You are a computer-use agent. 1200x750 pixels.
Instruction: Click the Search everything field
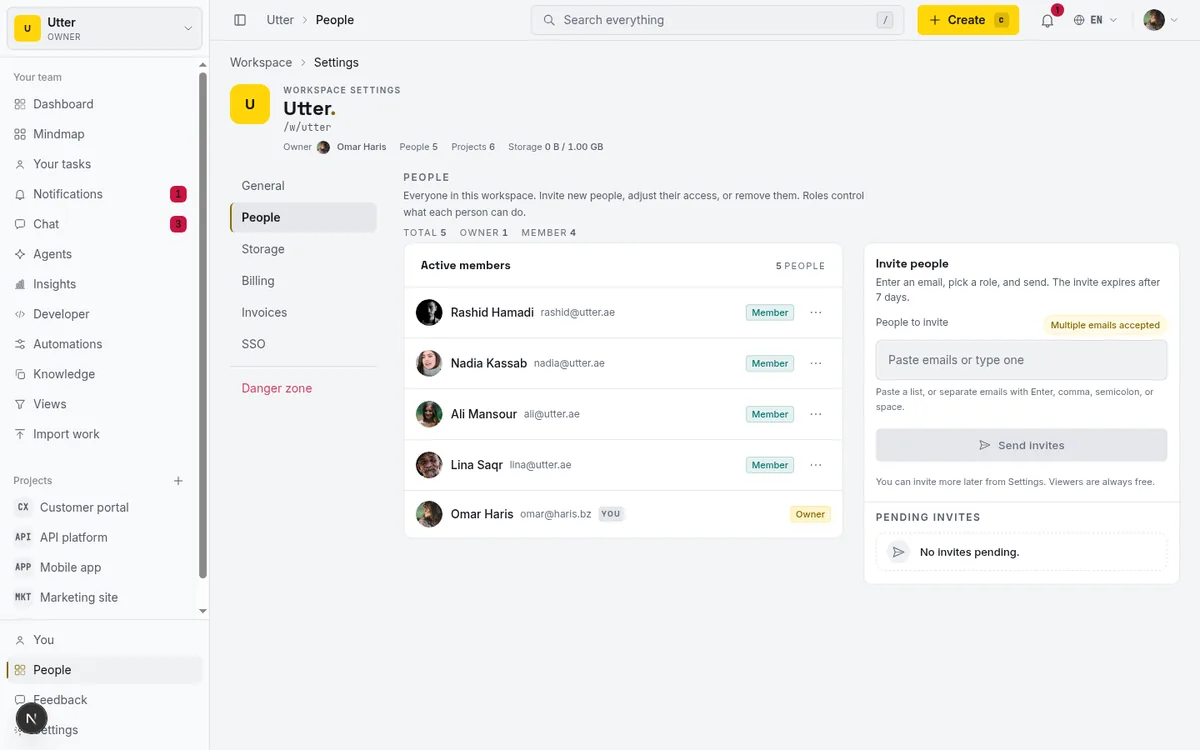coord(717,20)
